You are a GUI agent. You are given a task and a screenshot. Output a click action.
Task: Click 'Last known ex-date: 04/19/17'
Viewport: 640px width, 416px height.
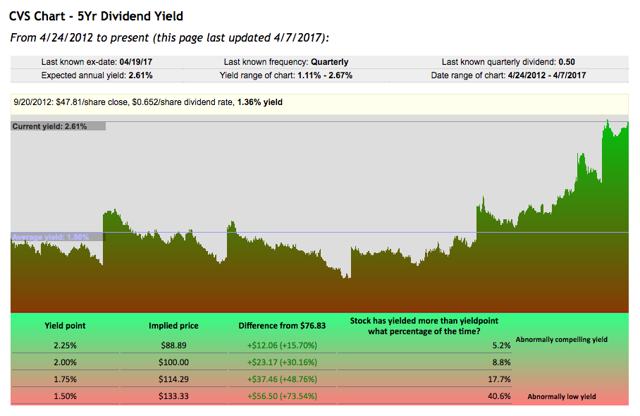[x=97, y=62]
